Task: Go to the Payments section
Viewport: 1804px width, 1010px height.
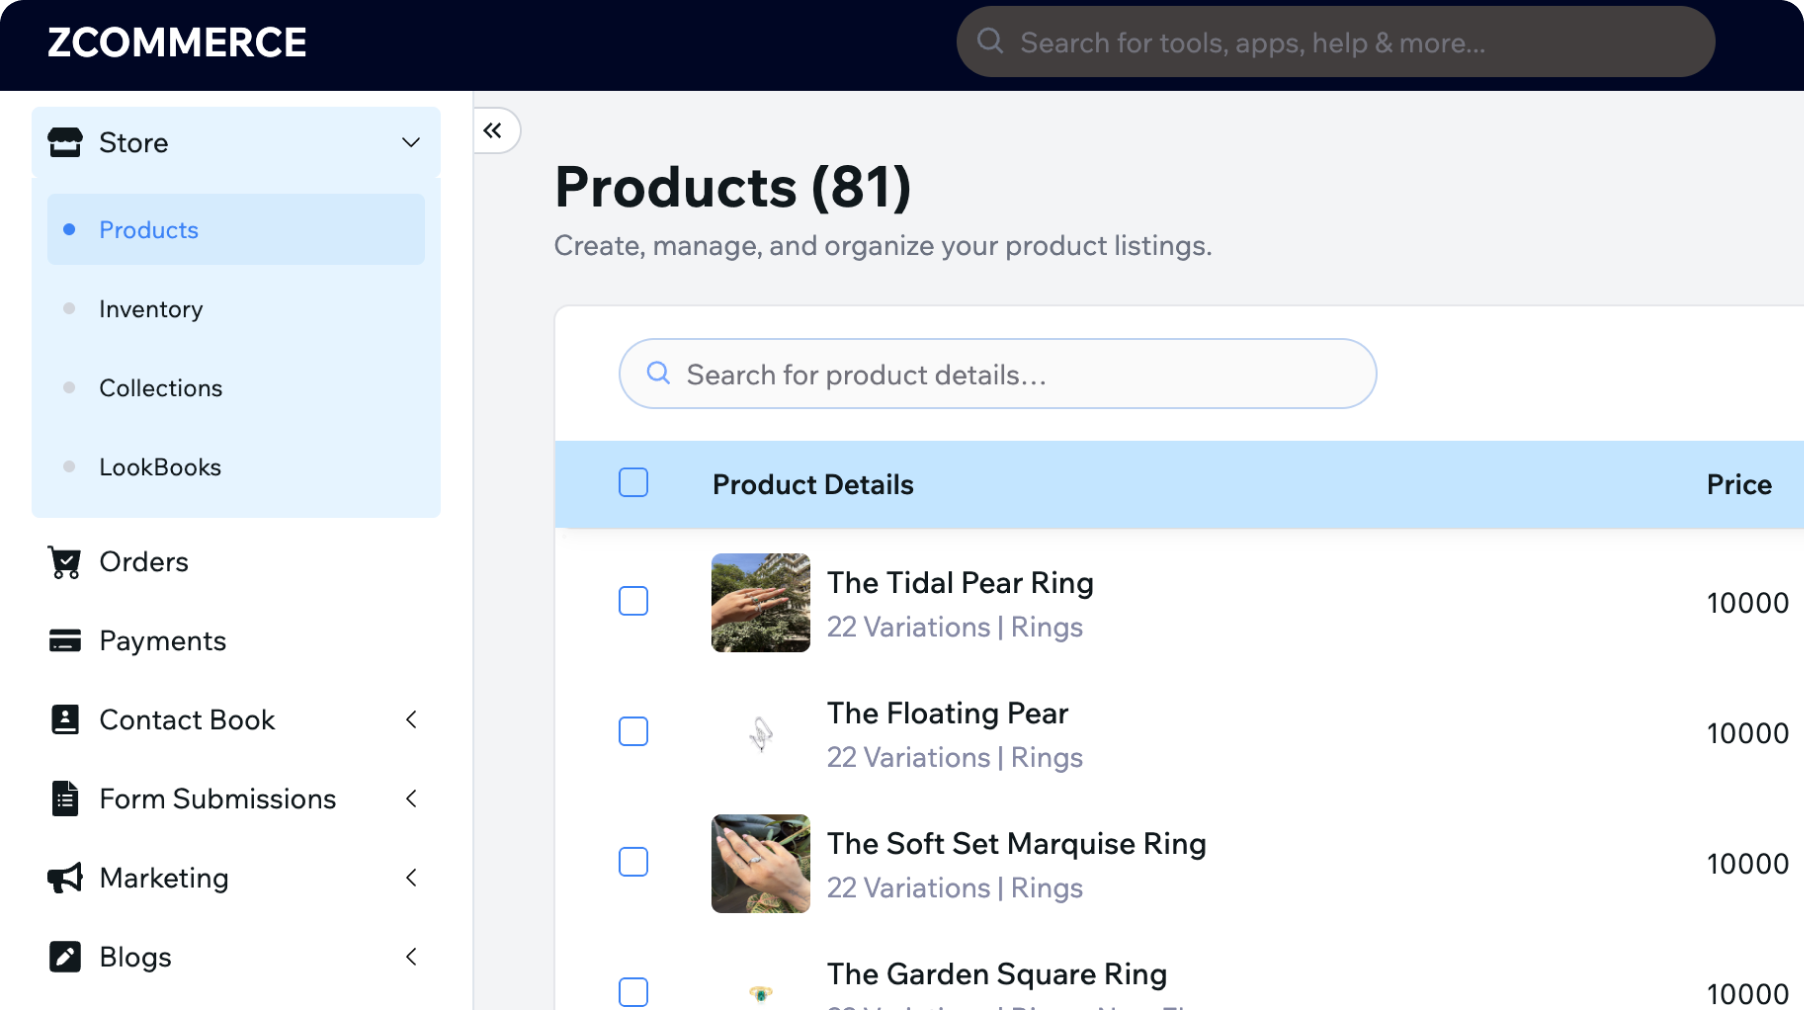Action: click(x=236, y=641)
